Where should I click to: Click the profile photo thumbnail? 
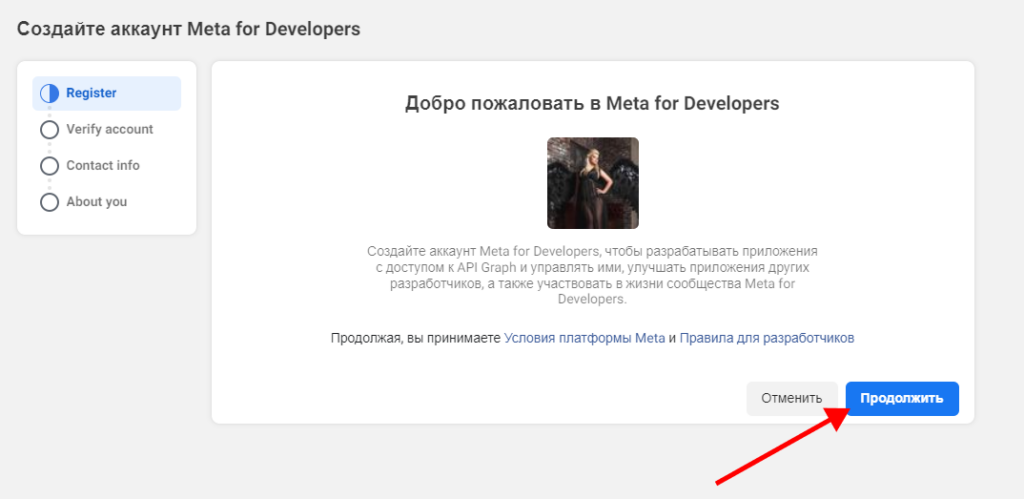tap(592, 183)
